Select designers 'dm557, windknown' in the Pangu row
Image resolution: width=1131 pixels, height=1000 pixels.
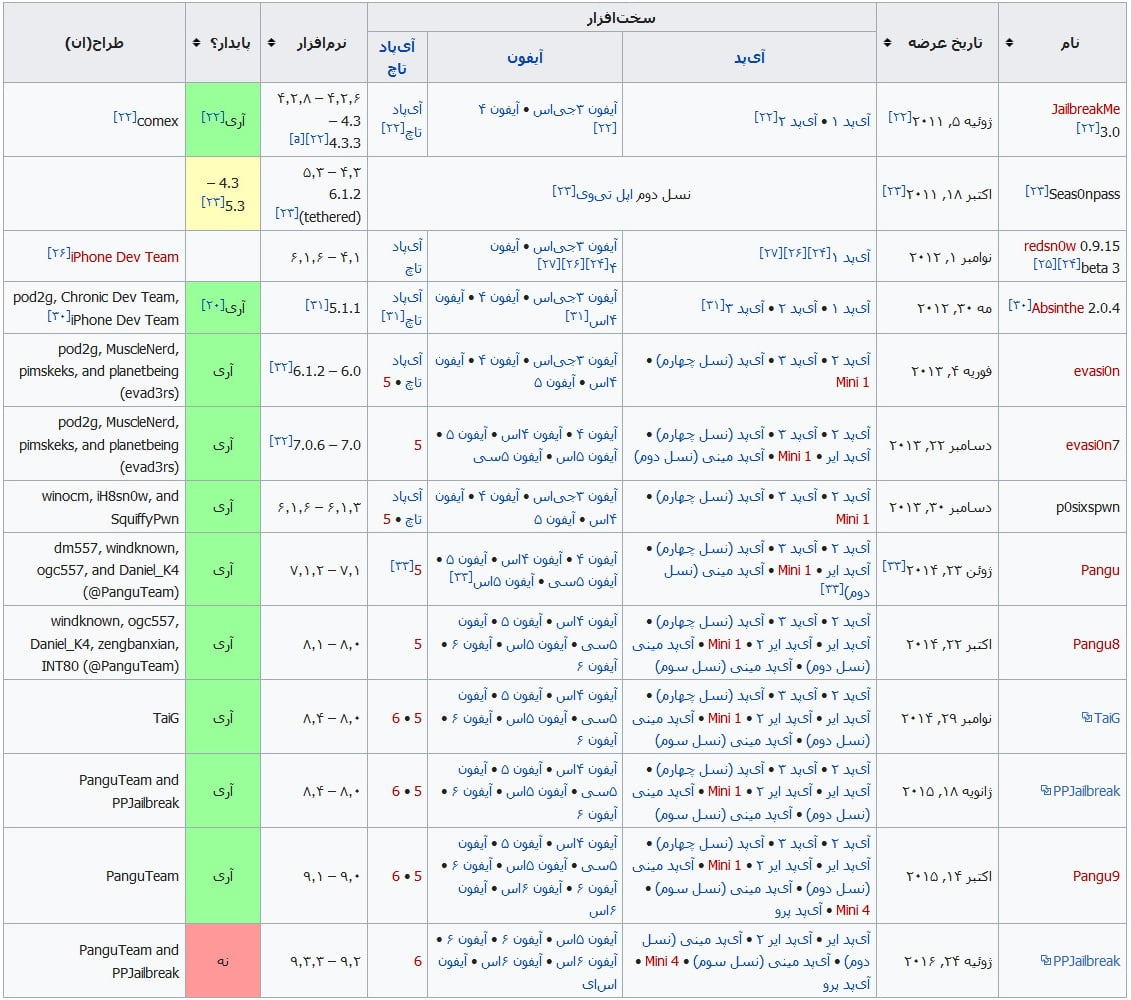click(116, 548)
